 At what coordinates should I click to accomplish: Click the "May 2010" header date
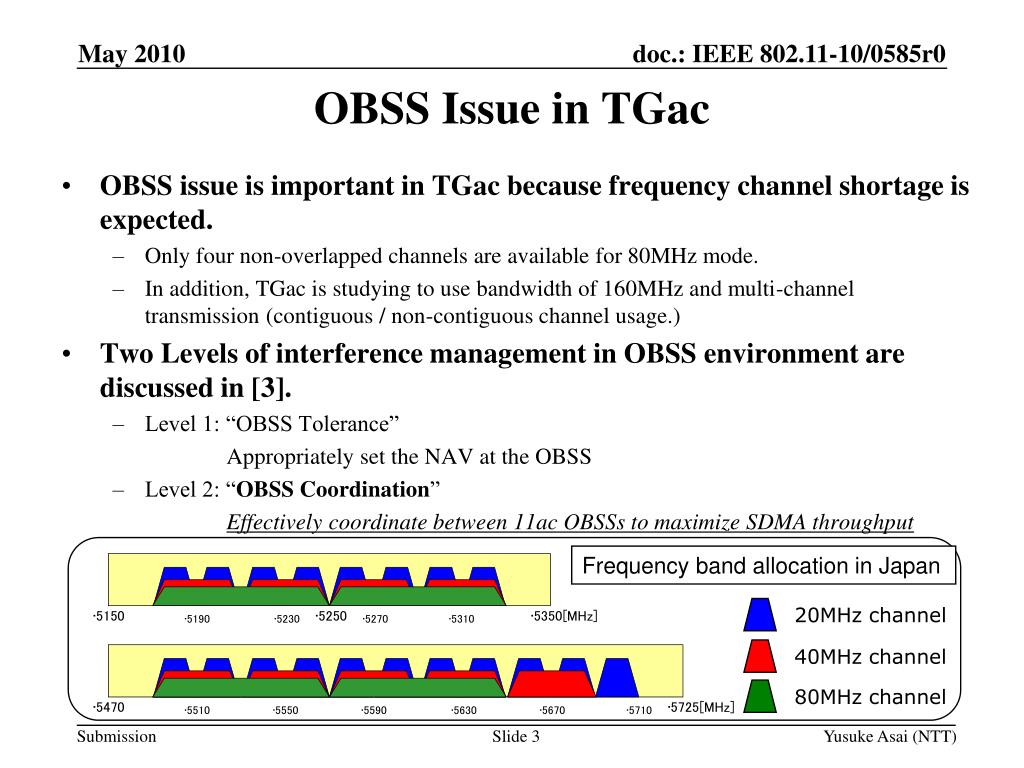tap(131, 54)
